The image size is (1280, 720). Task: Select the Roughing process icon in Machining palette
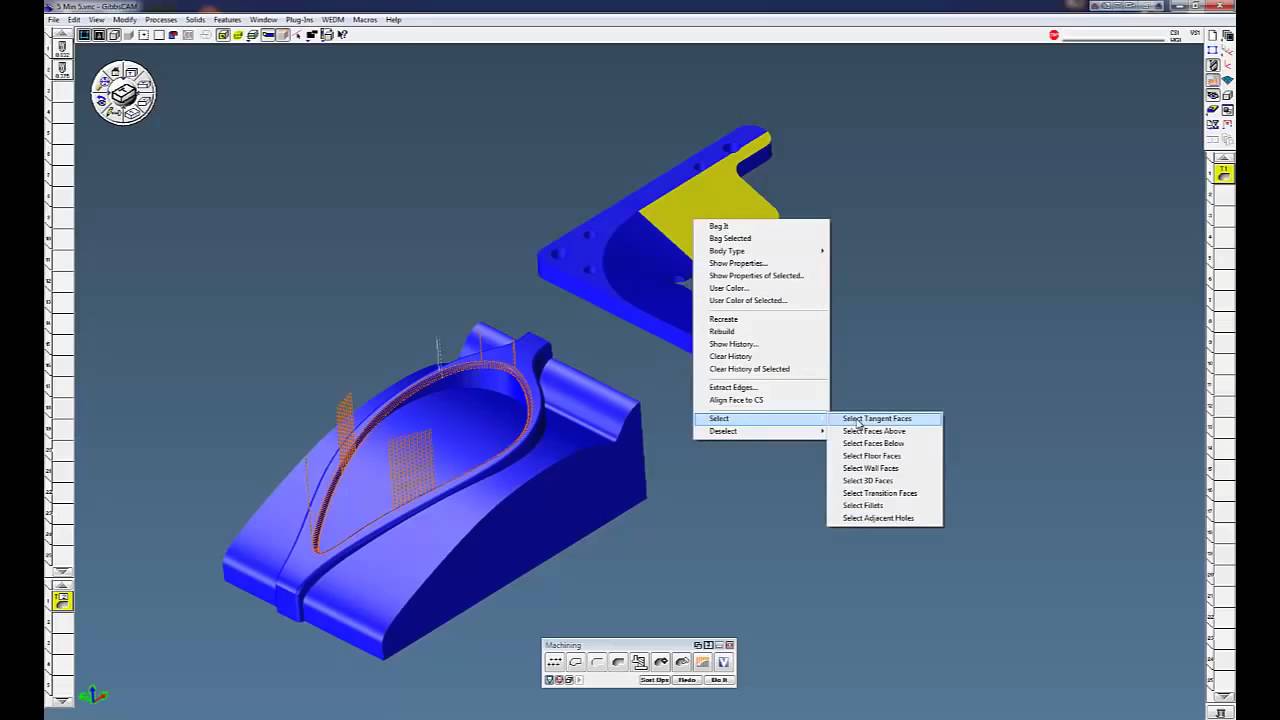pyautogui.click(x=618, y=662)
